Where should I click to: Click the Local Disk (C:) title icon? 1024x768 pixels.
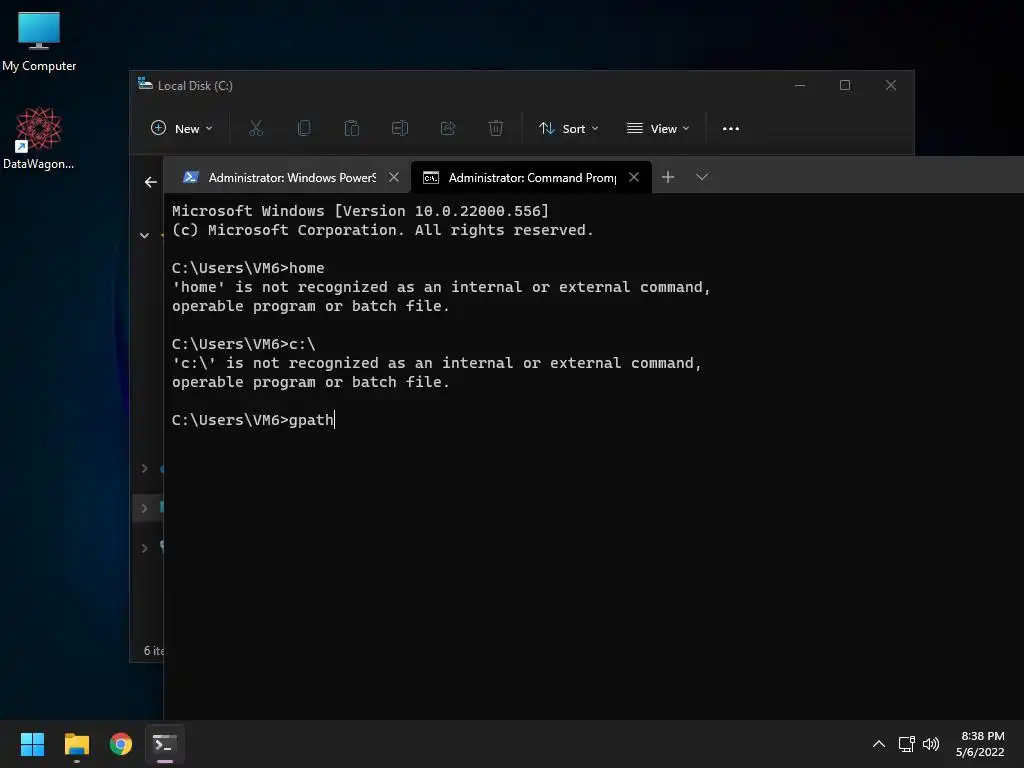(x=145, y=84)
